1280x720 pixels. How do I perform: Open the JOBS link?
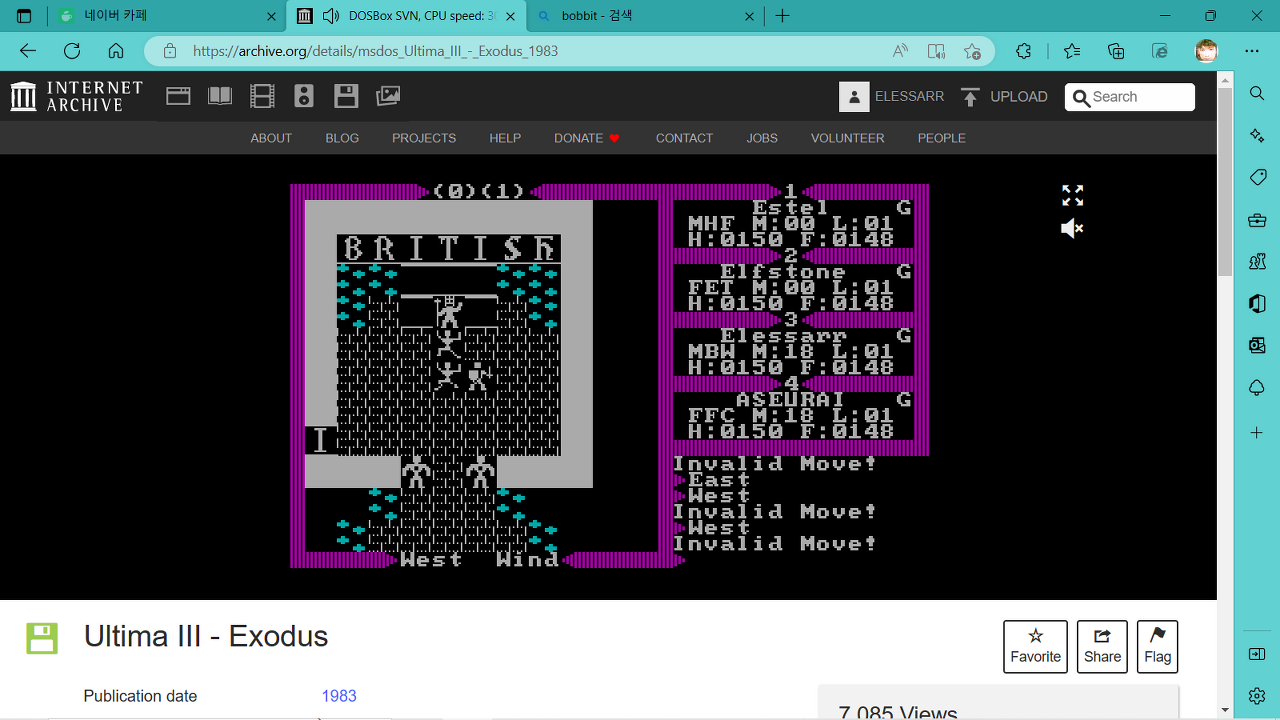762,138
